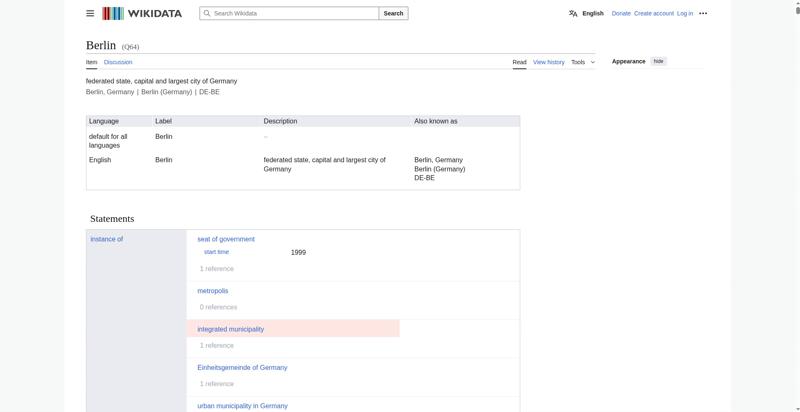Open the Einheitsgemeinde of Germany link

click(242, 368)
